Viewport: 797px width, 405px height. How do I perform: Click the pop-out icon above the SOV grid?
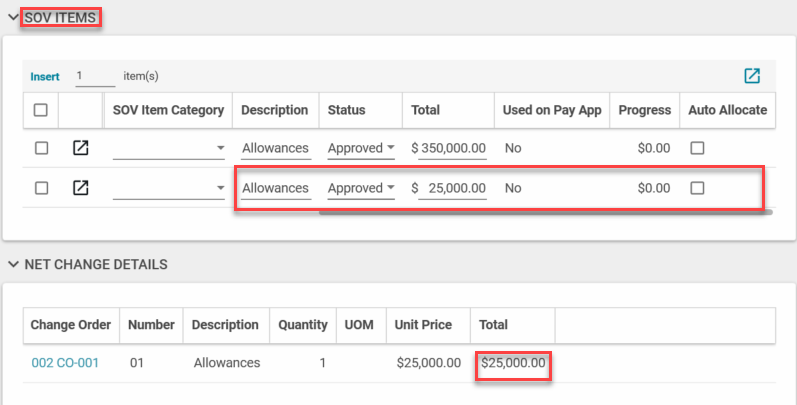point(752,76)
